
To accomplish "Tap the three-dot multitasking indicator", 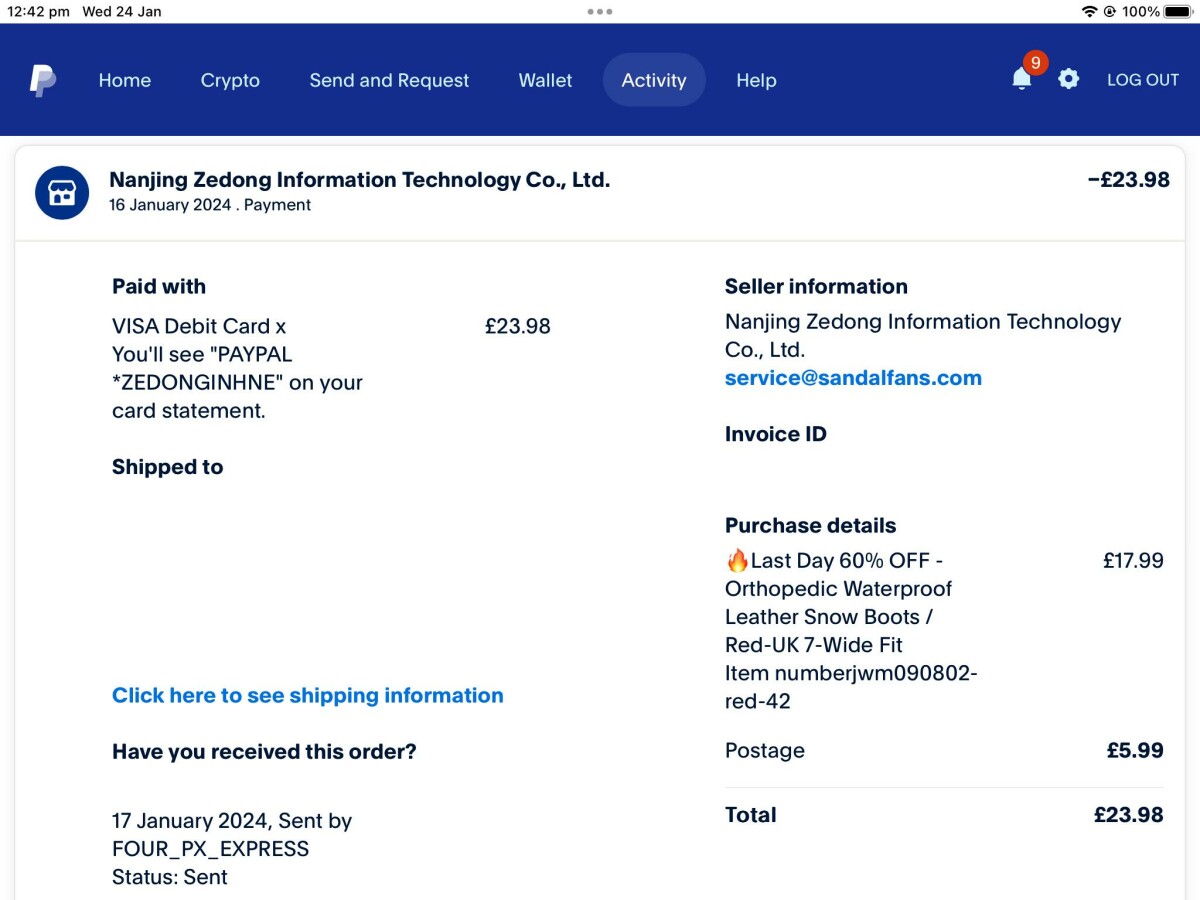I will pyautogui.click(x=600, y=12).
